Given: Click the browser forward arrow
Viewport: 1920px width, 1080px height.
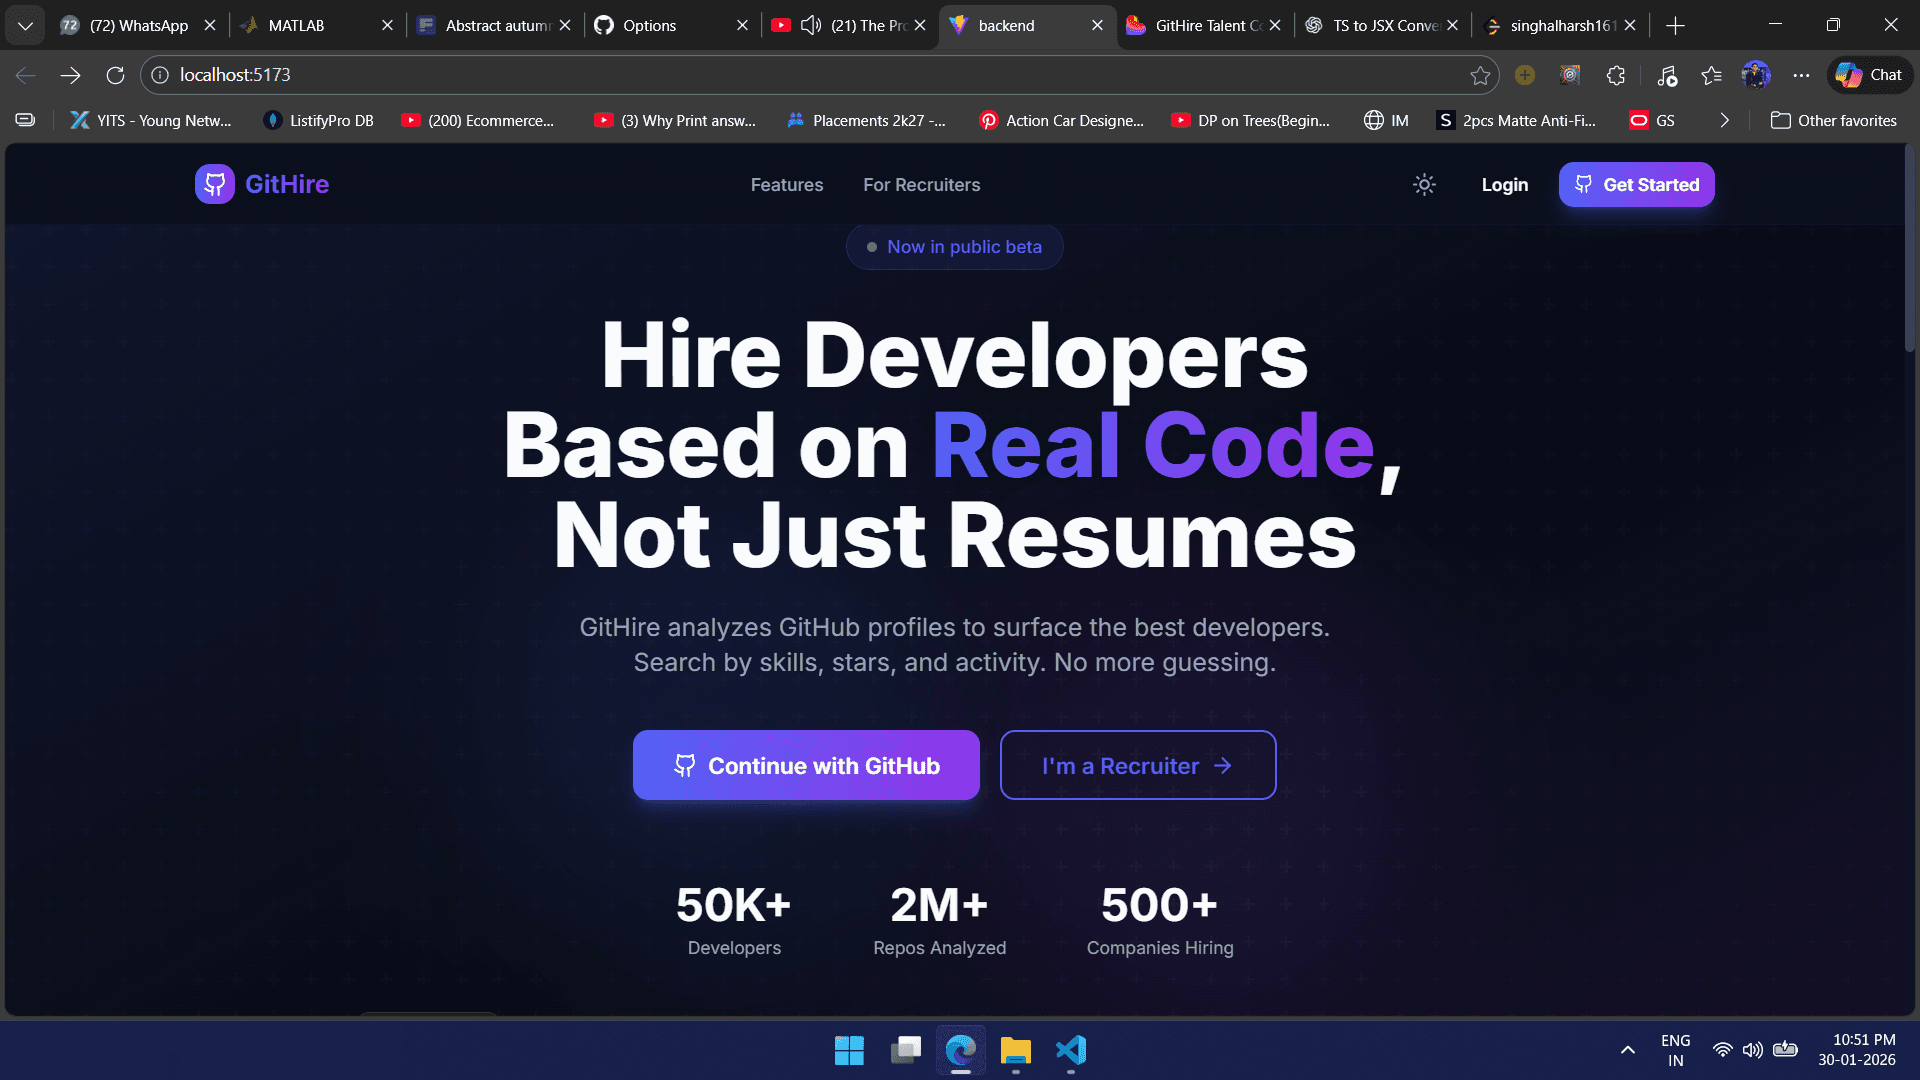Looking at the screenshot, I should point(70,75).
